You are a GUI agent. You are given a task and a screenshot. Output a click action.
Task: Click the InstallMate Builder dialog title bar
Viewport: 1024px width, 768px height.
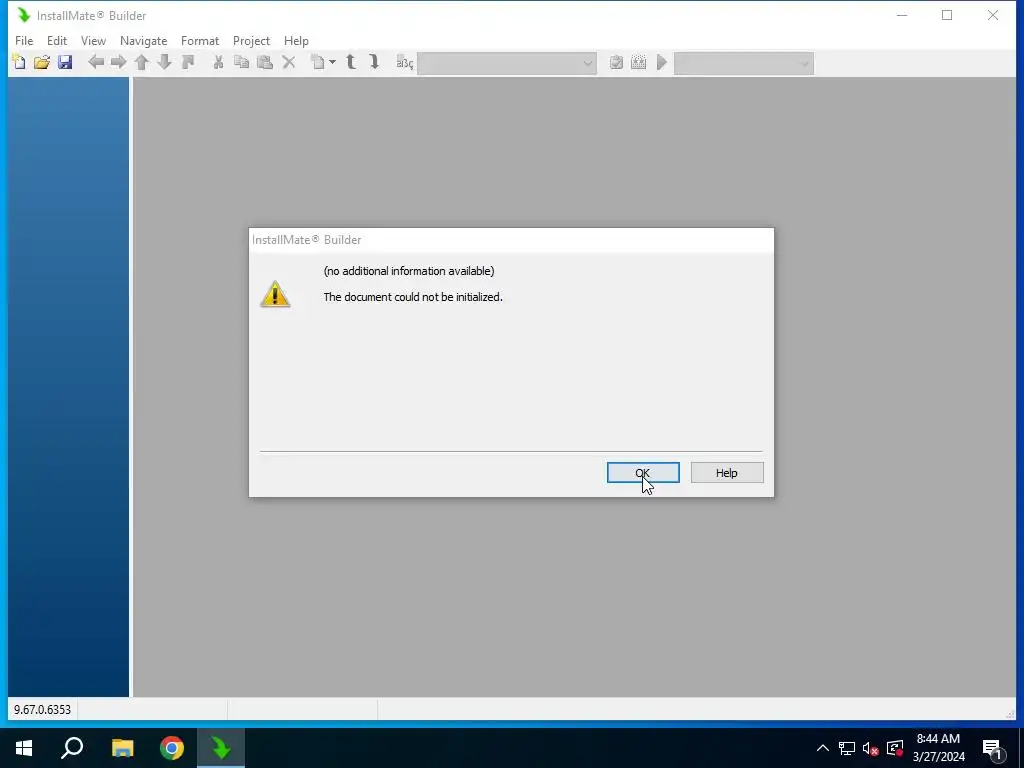(511, 240)
